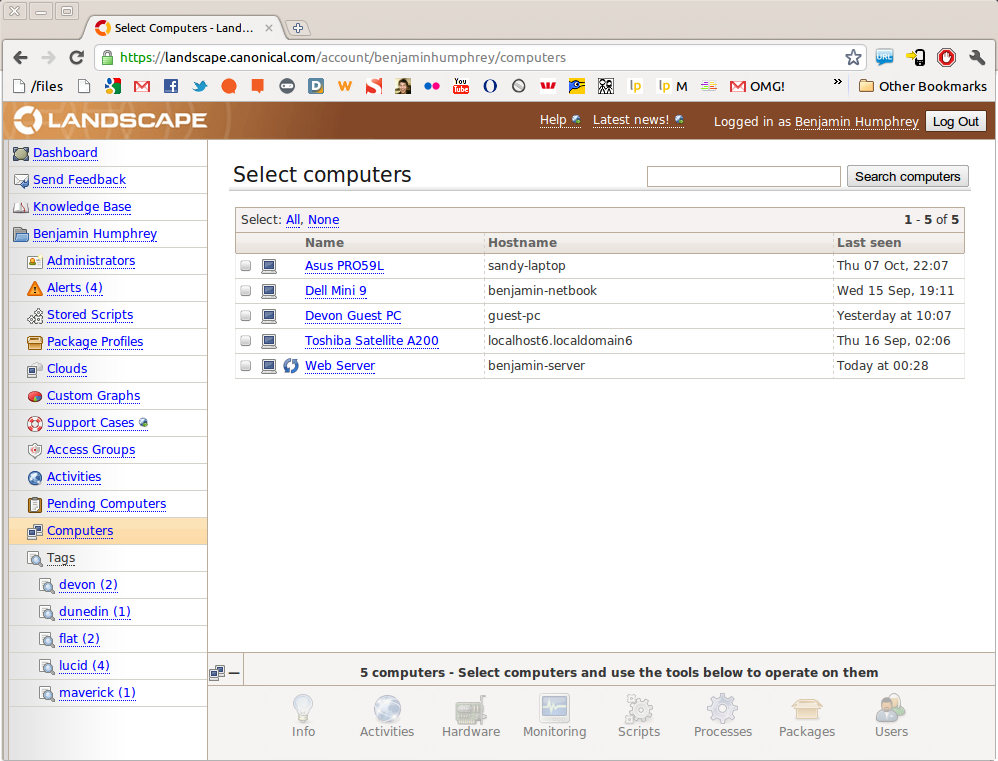This screenshot has width=998, height=761.
Task: Open Stored Scripts in sidebar
Action: [x=90, y=315]
